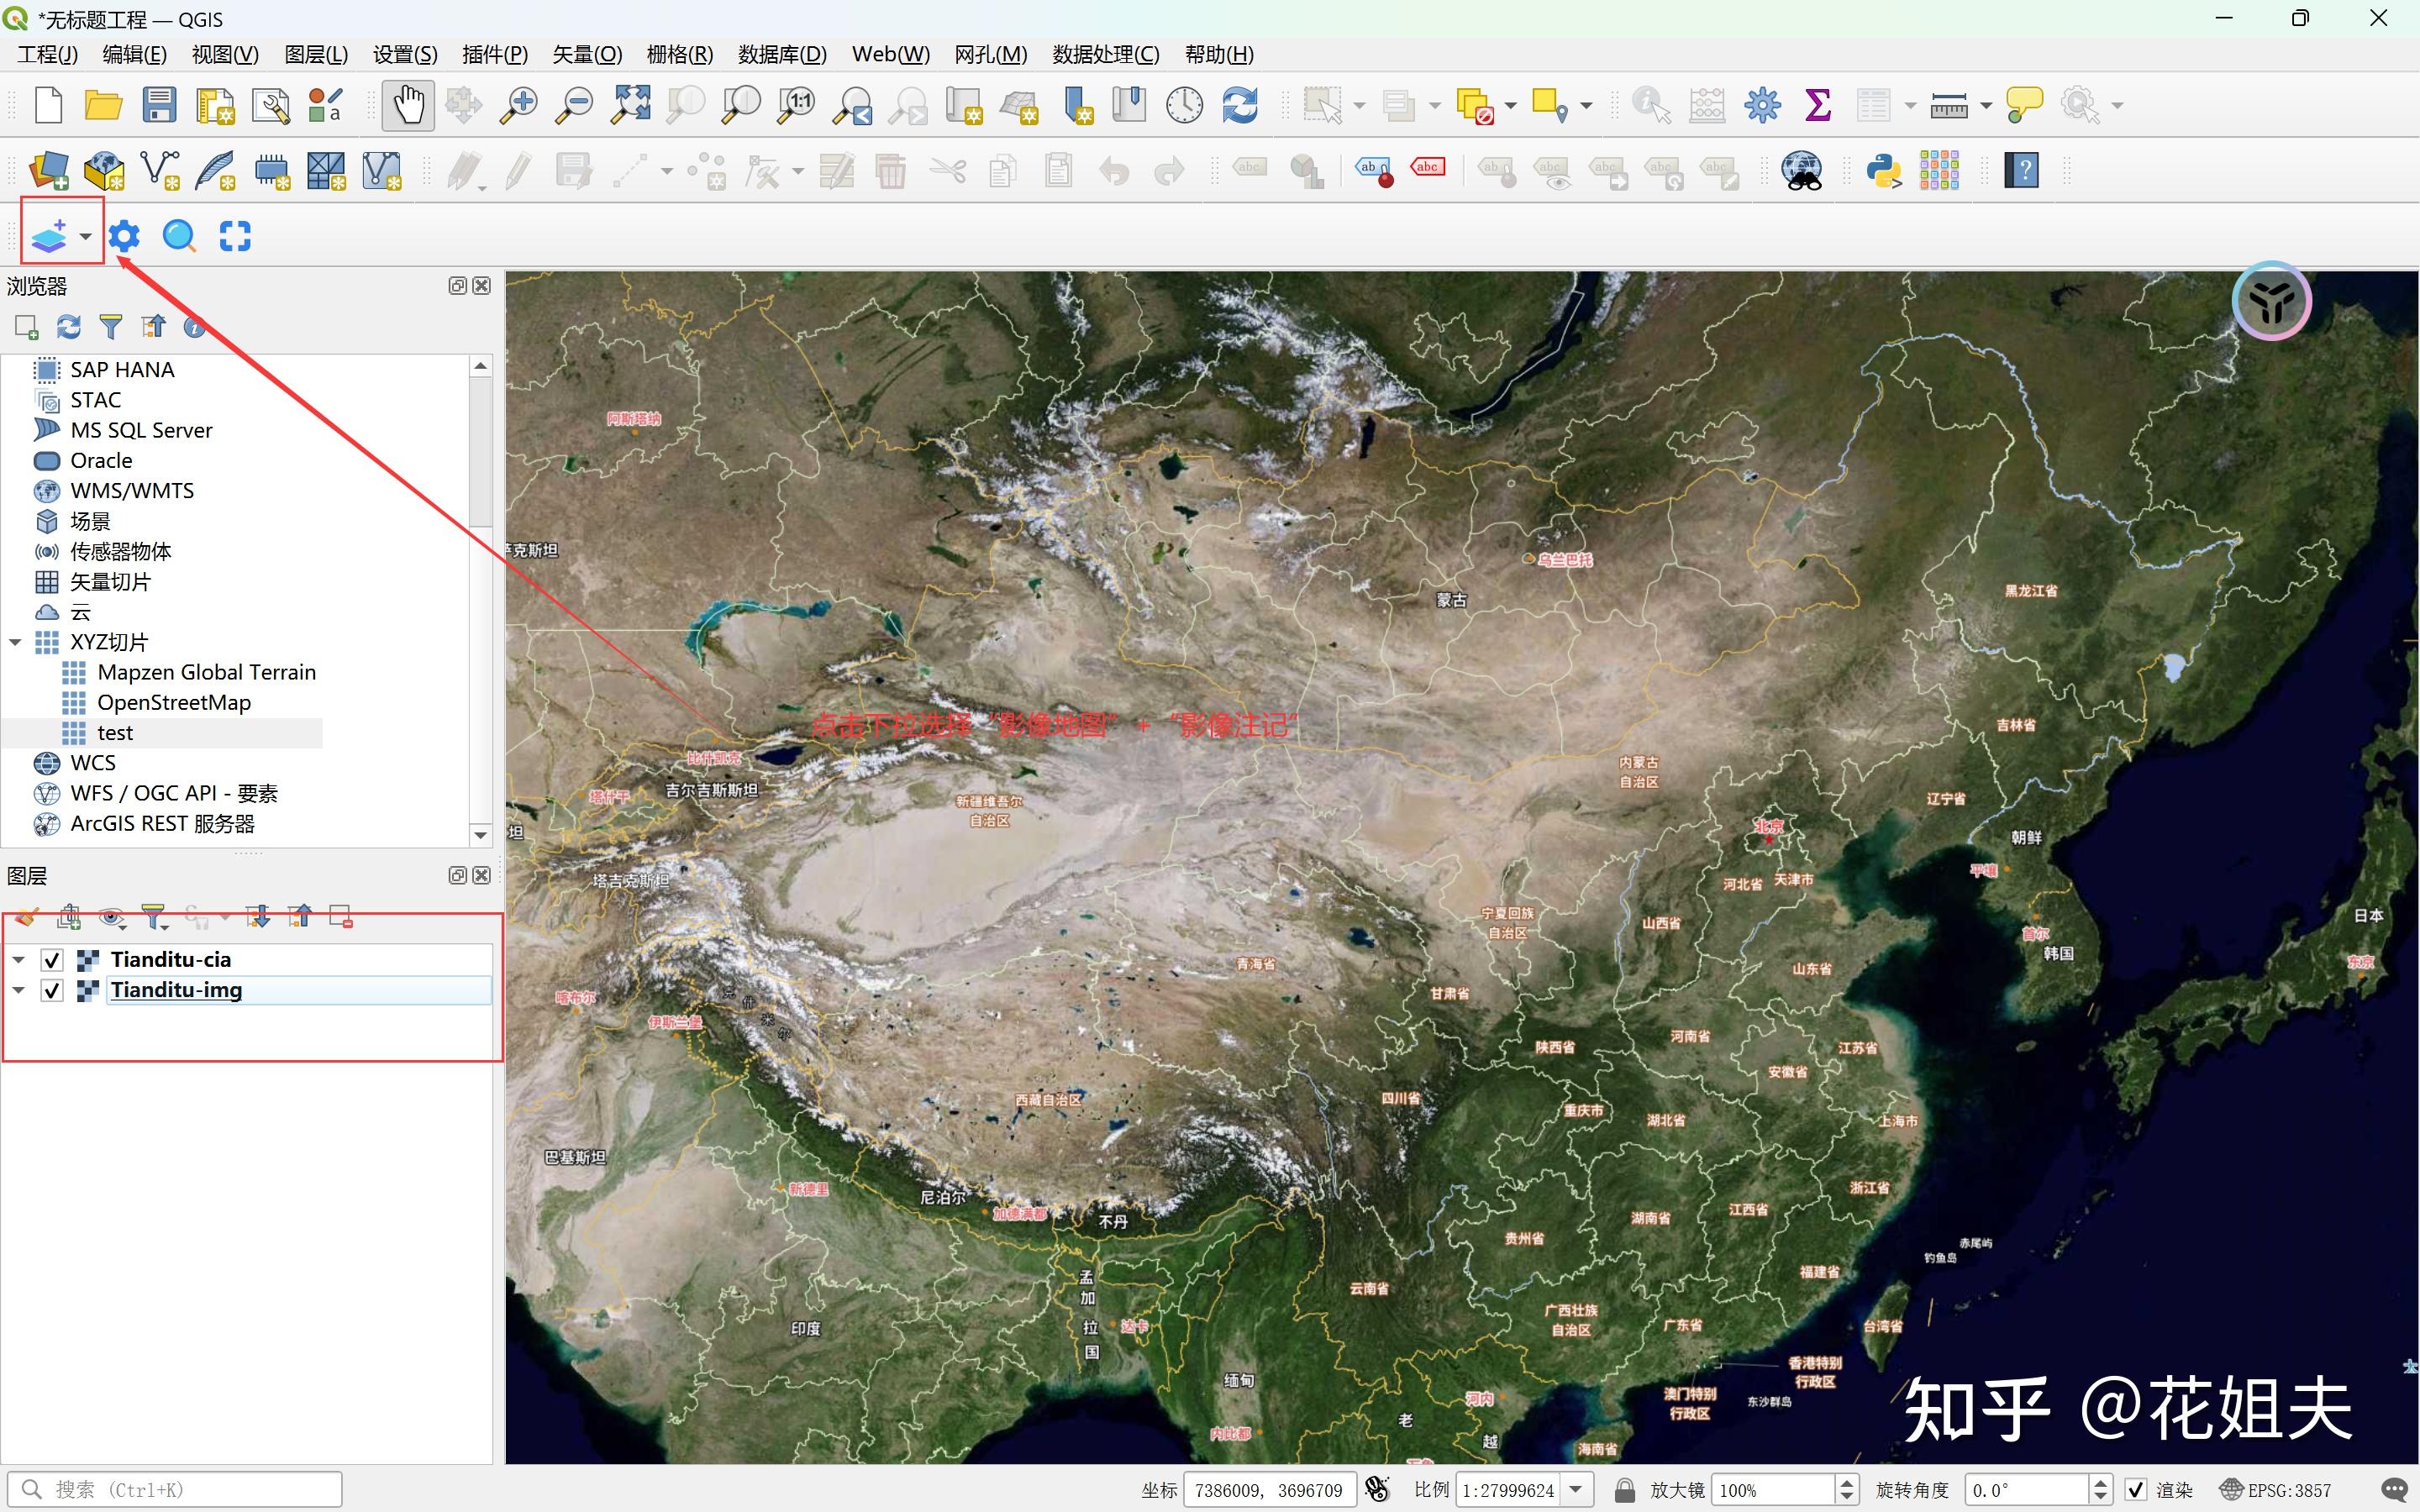Expand the Tianditu-cia layer legend
This screenshot has height=1512, width=2420.
pyautogui.click(x=19, y=960)
